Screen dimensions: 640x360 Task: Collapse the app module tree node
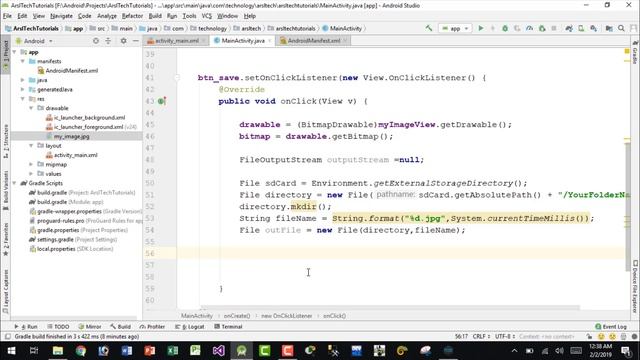point(15,52)
